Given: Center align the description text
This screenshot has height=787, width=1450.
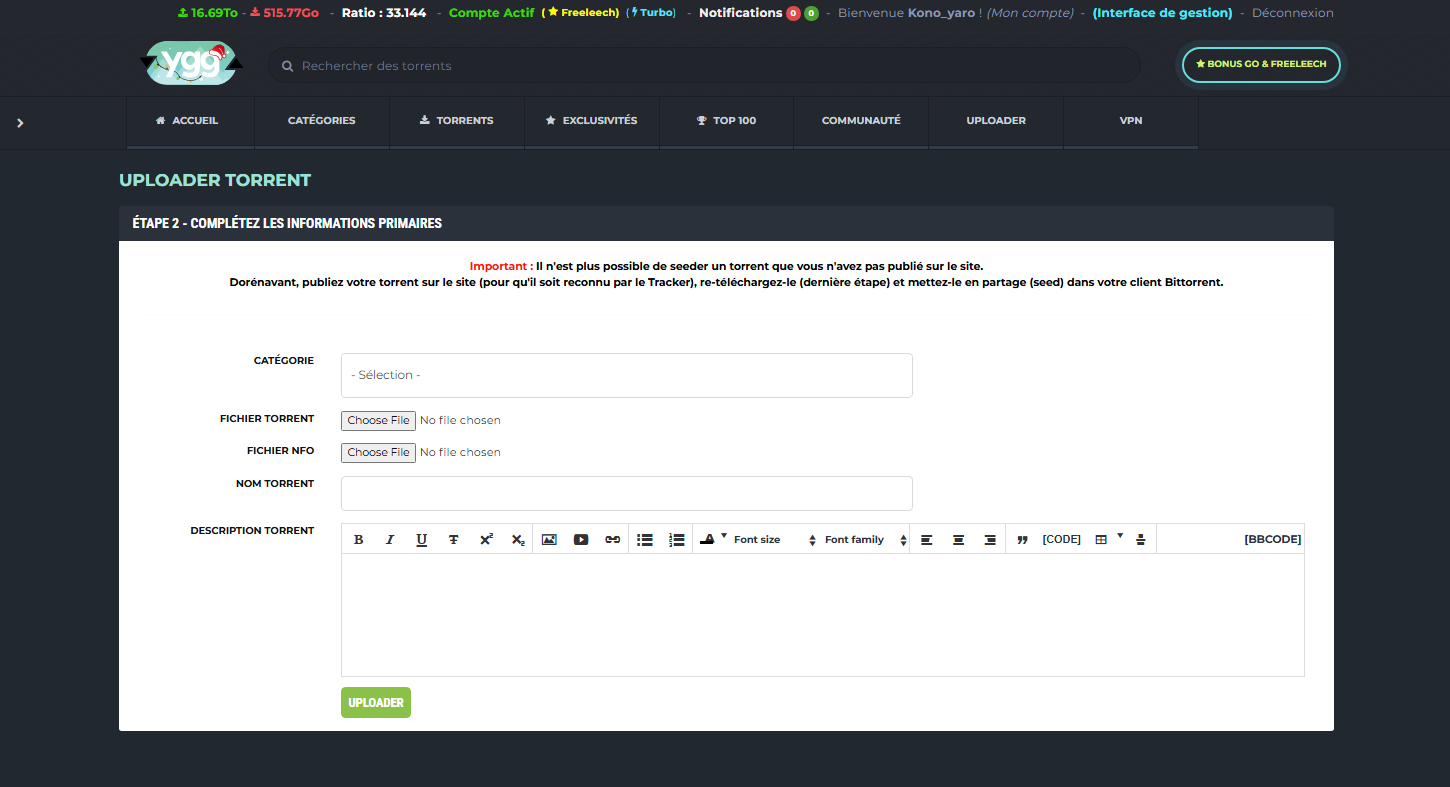Looking at the screenshot, I should pos(958,540).
